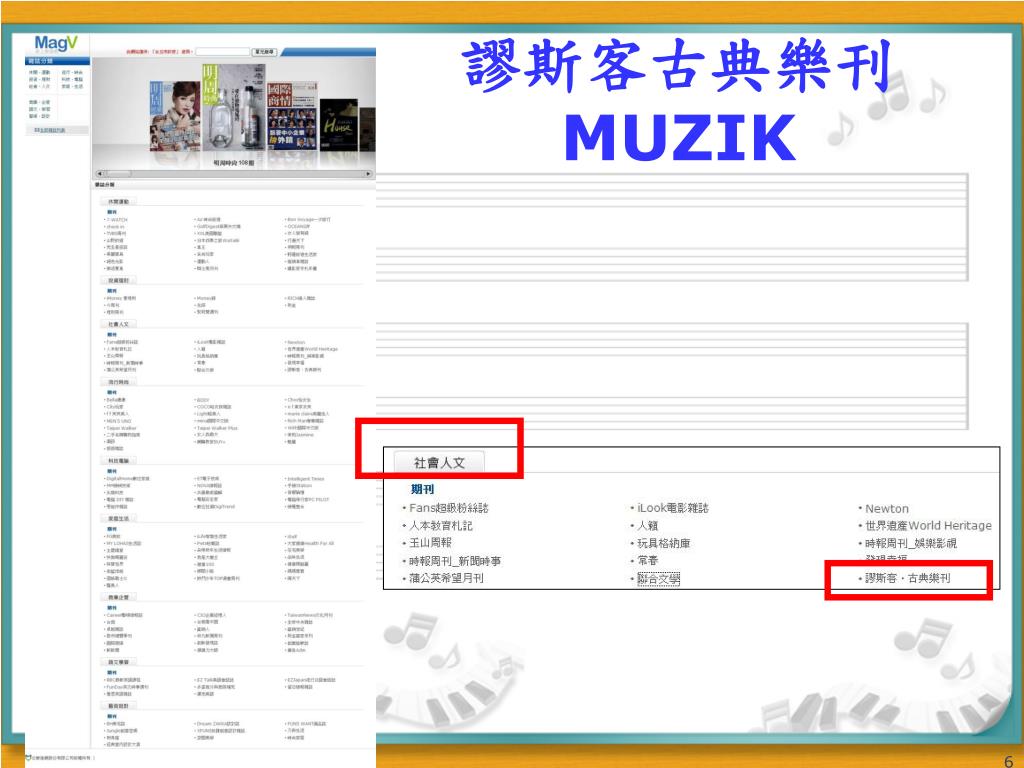This screenshot has height=768, width=1024.
Task: Open 玉山周報 link
Action: pos(430,543)
